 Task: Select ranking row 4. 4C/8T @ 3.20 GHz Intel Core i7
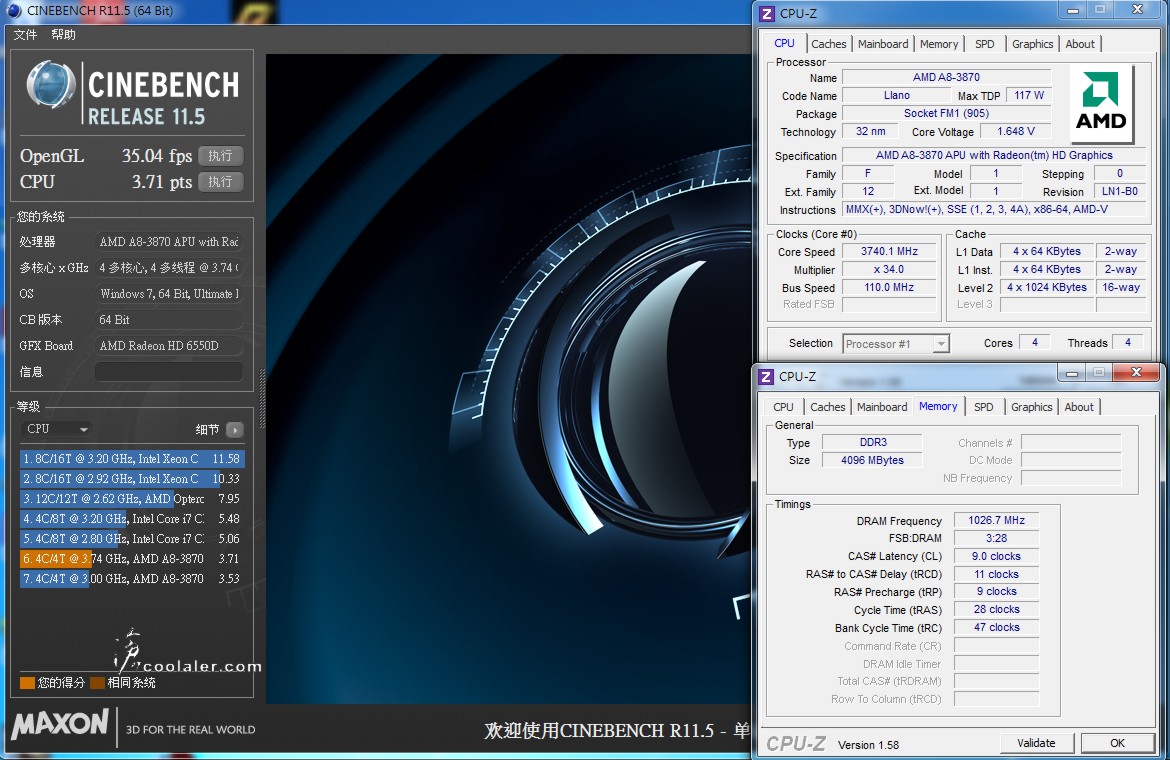coord(132,518)
